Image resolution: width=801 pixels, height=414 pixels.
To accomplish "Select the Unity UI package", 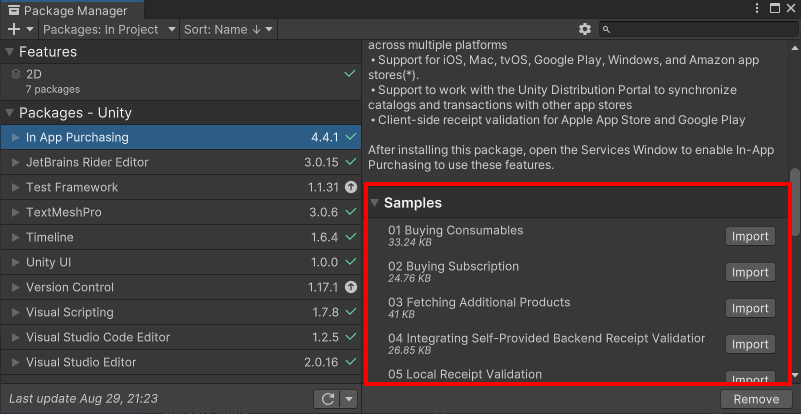I will click(x=181, y=262).
